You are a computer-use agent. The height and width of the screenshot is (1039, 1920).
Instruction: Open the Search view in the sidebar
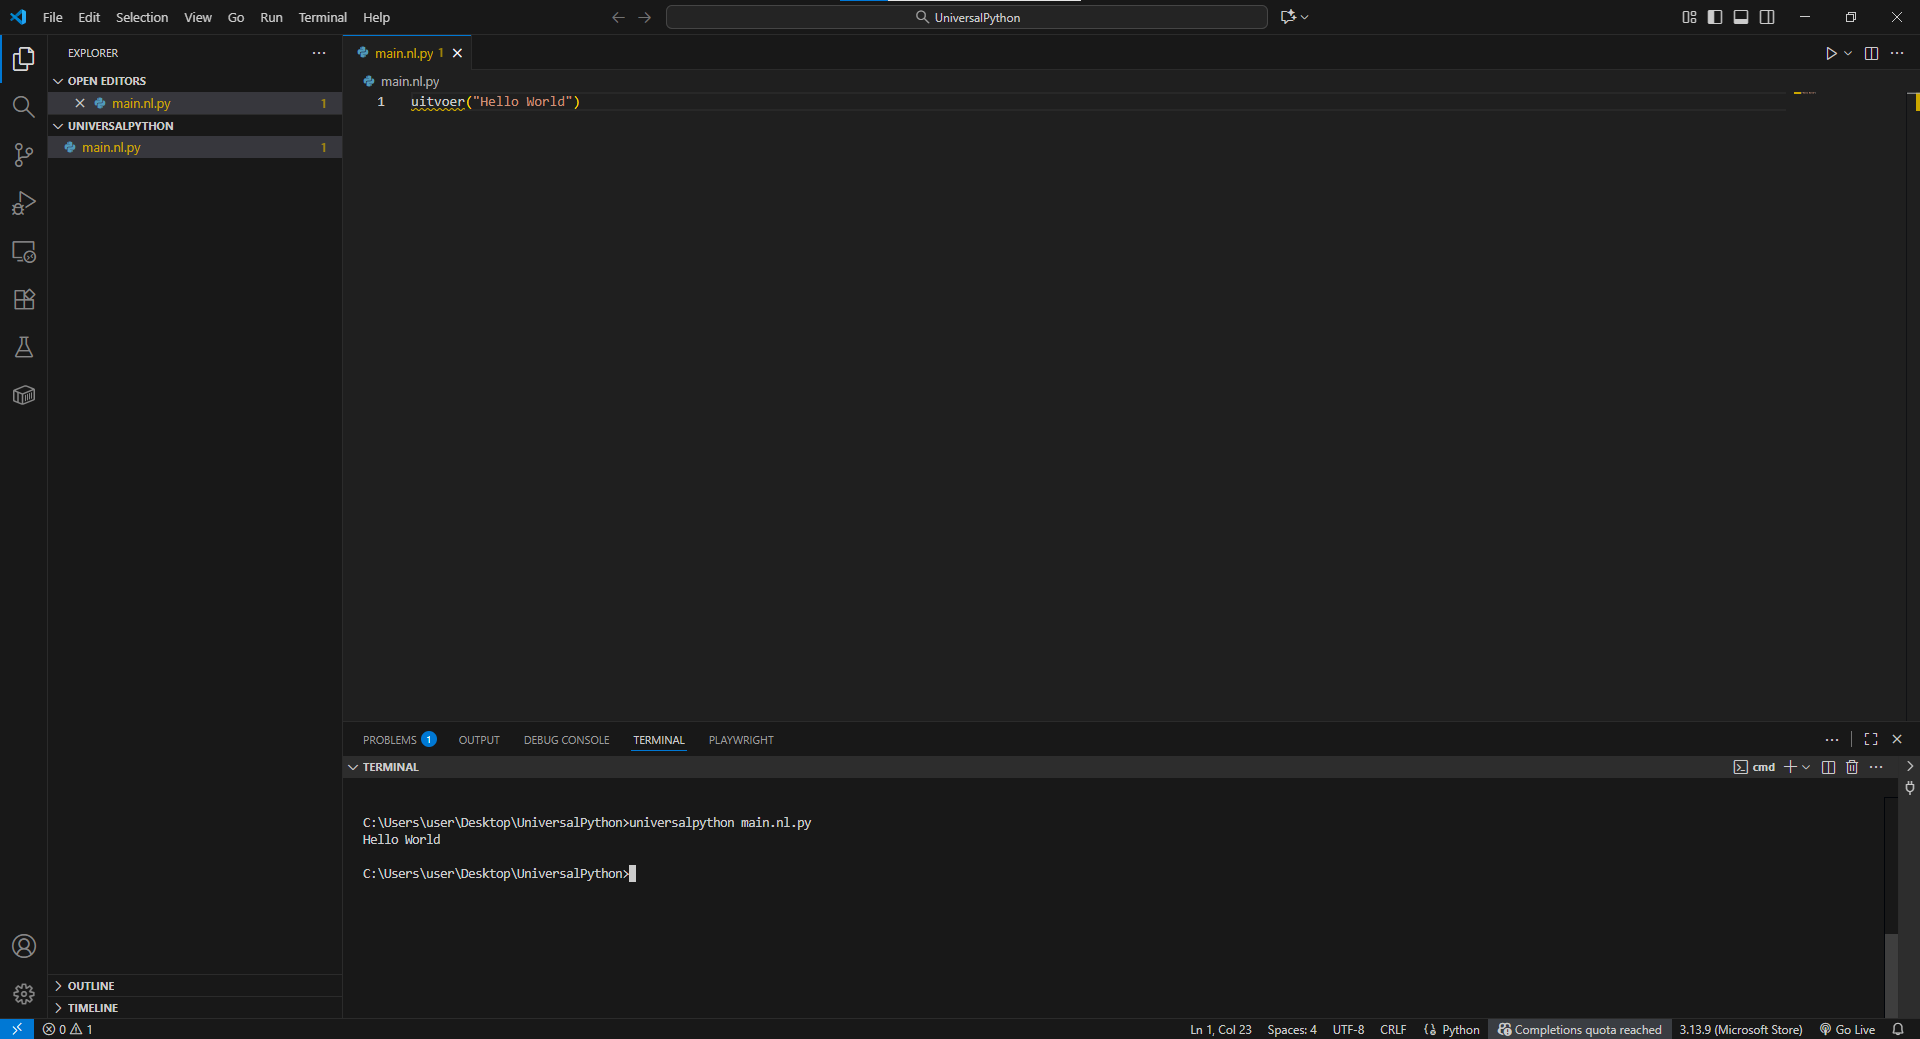[x=23, y=106]
